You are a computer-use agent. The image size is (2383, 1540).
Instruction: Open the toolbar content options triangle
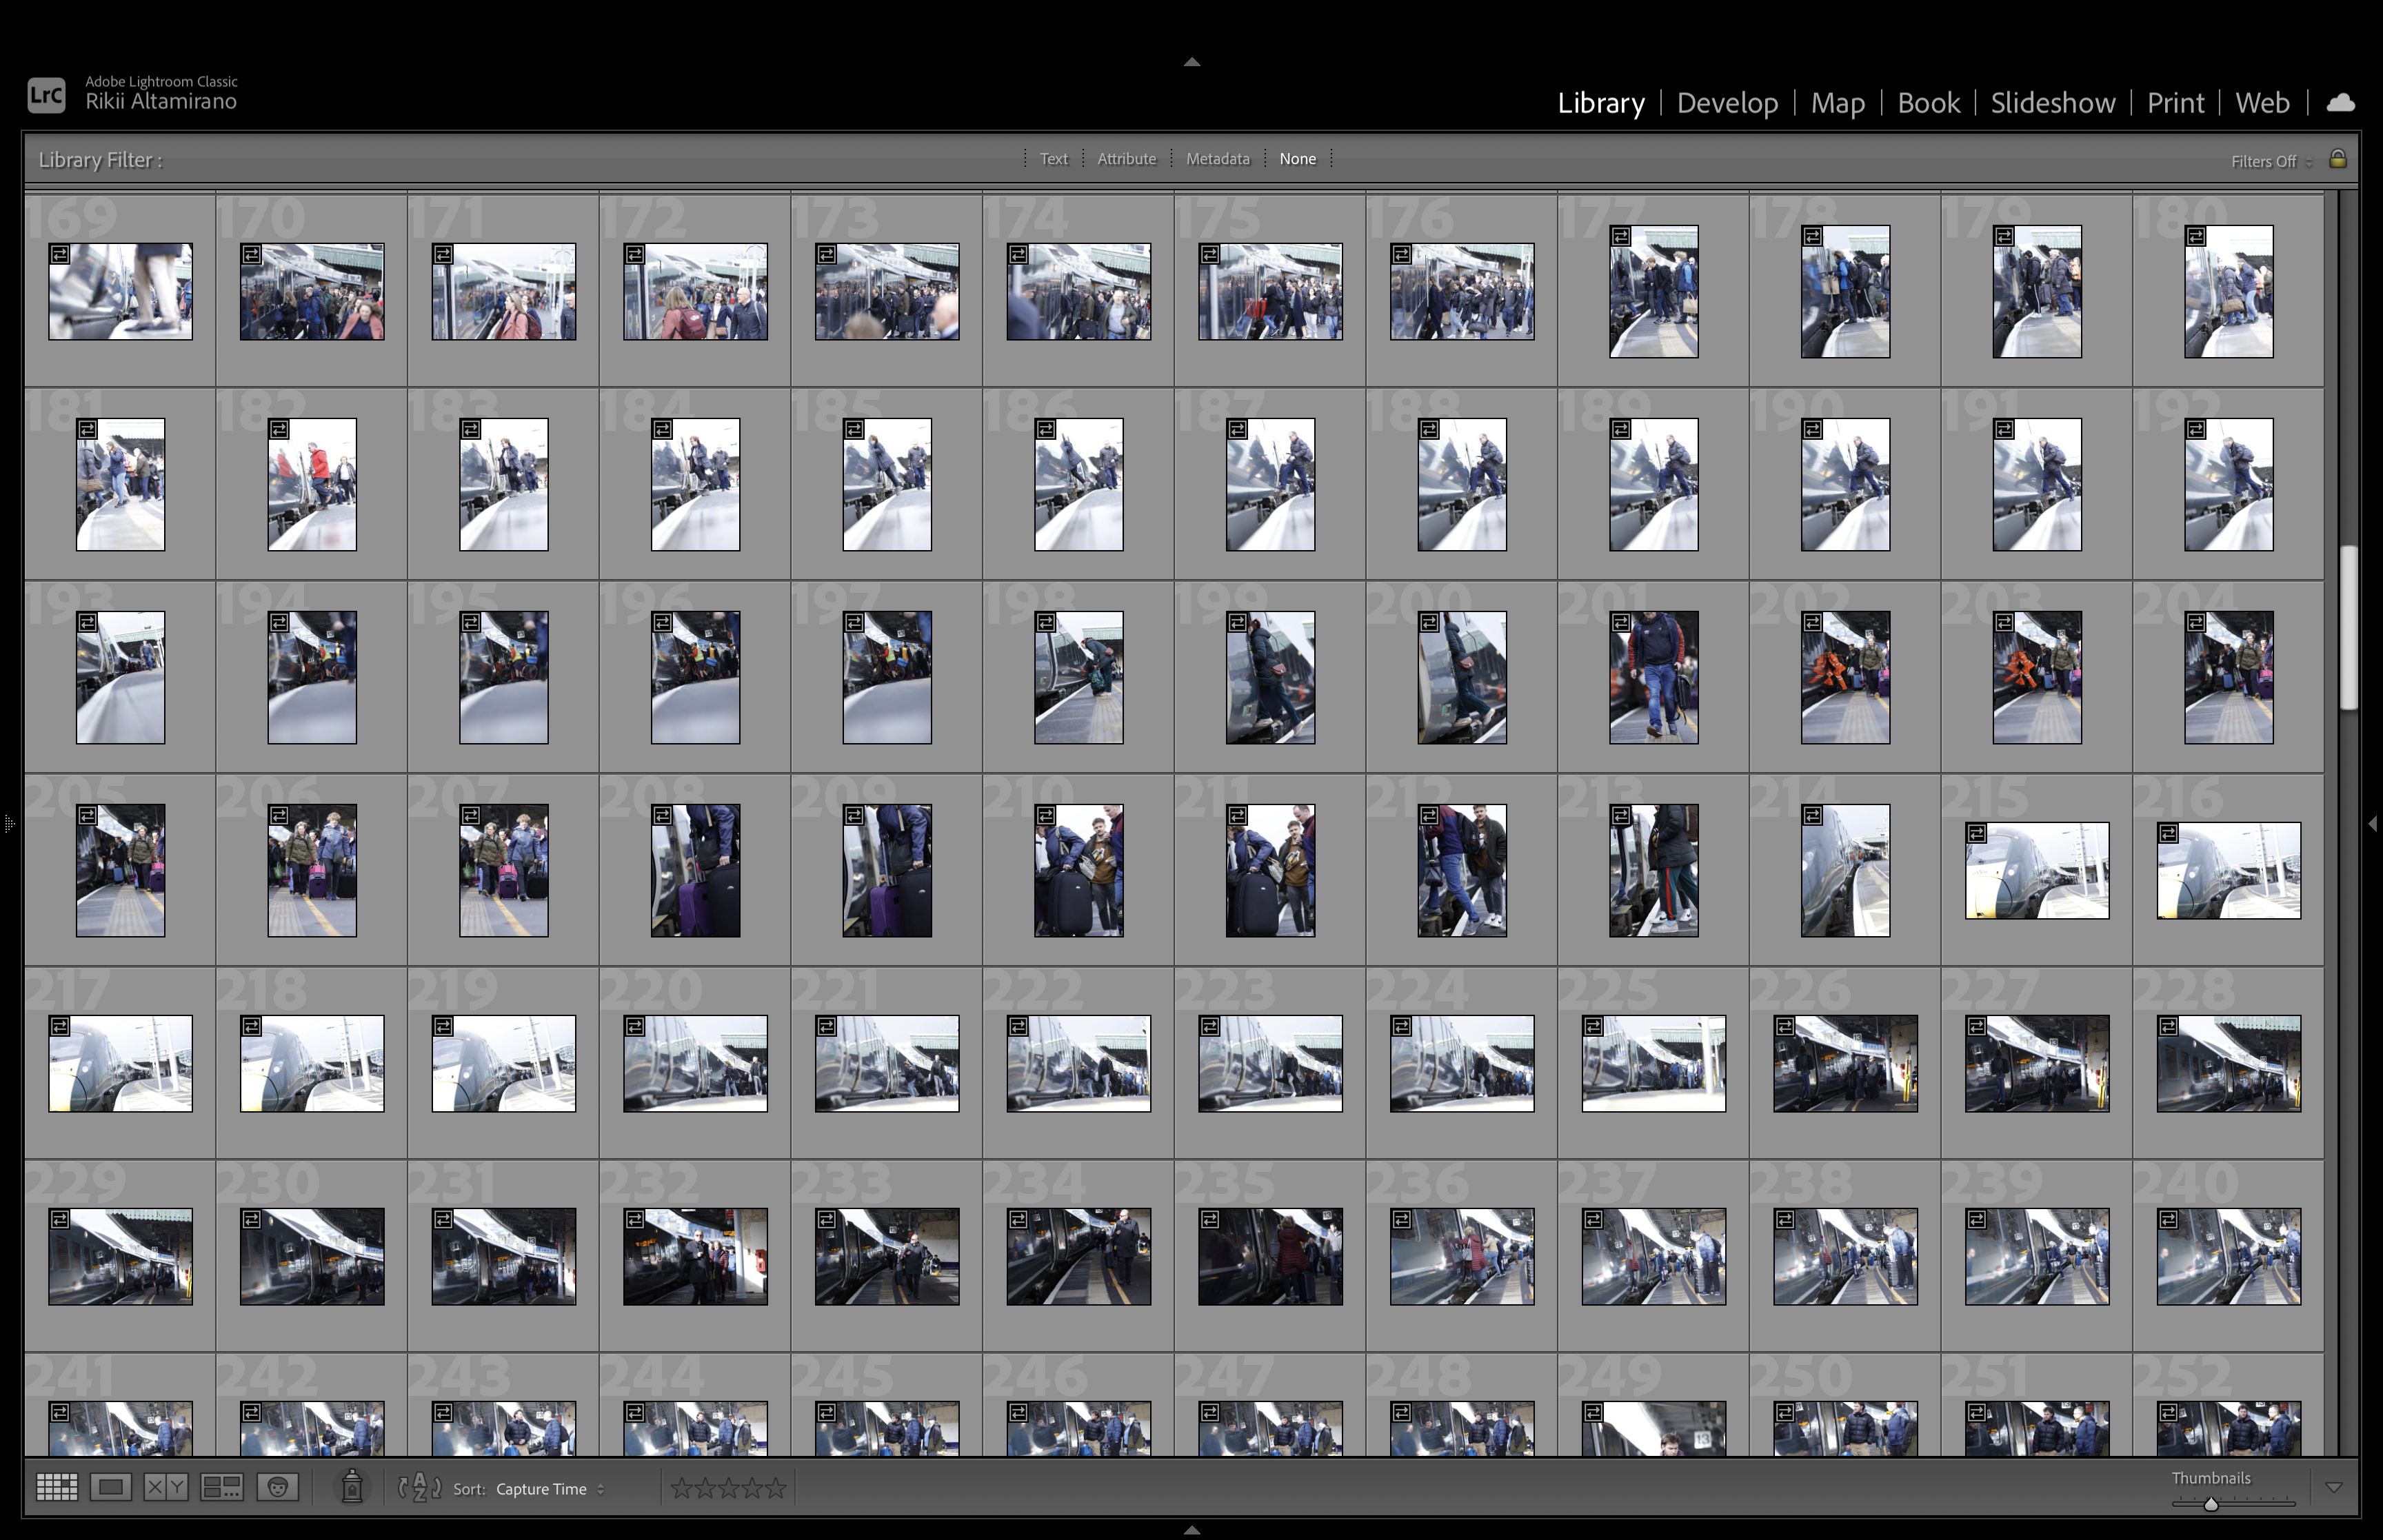pyautogui.click(x=2333, y=1488)
